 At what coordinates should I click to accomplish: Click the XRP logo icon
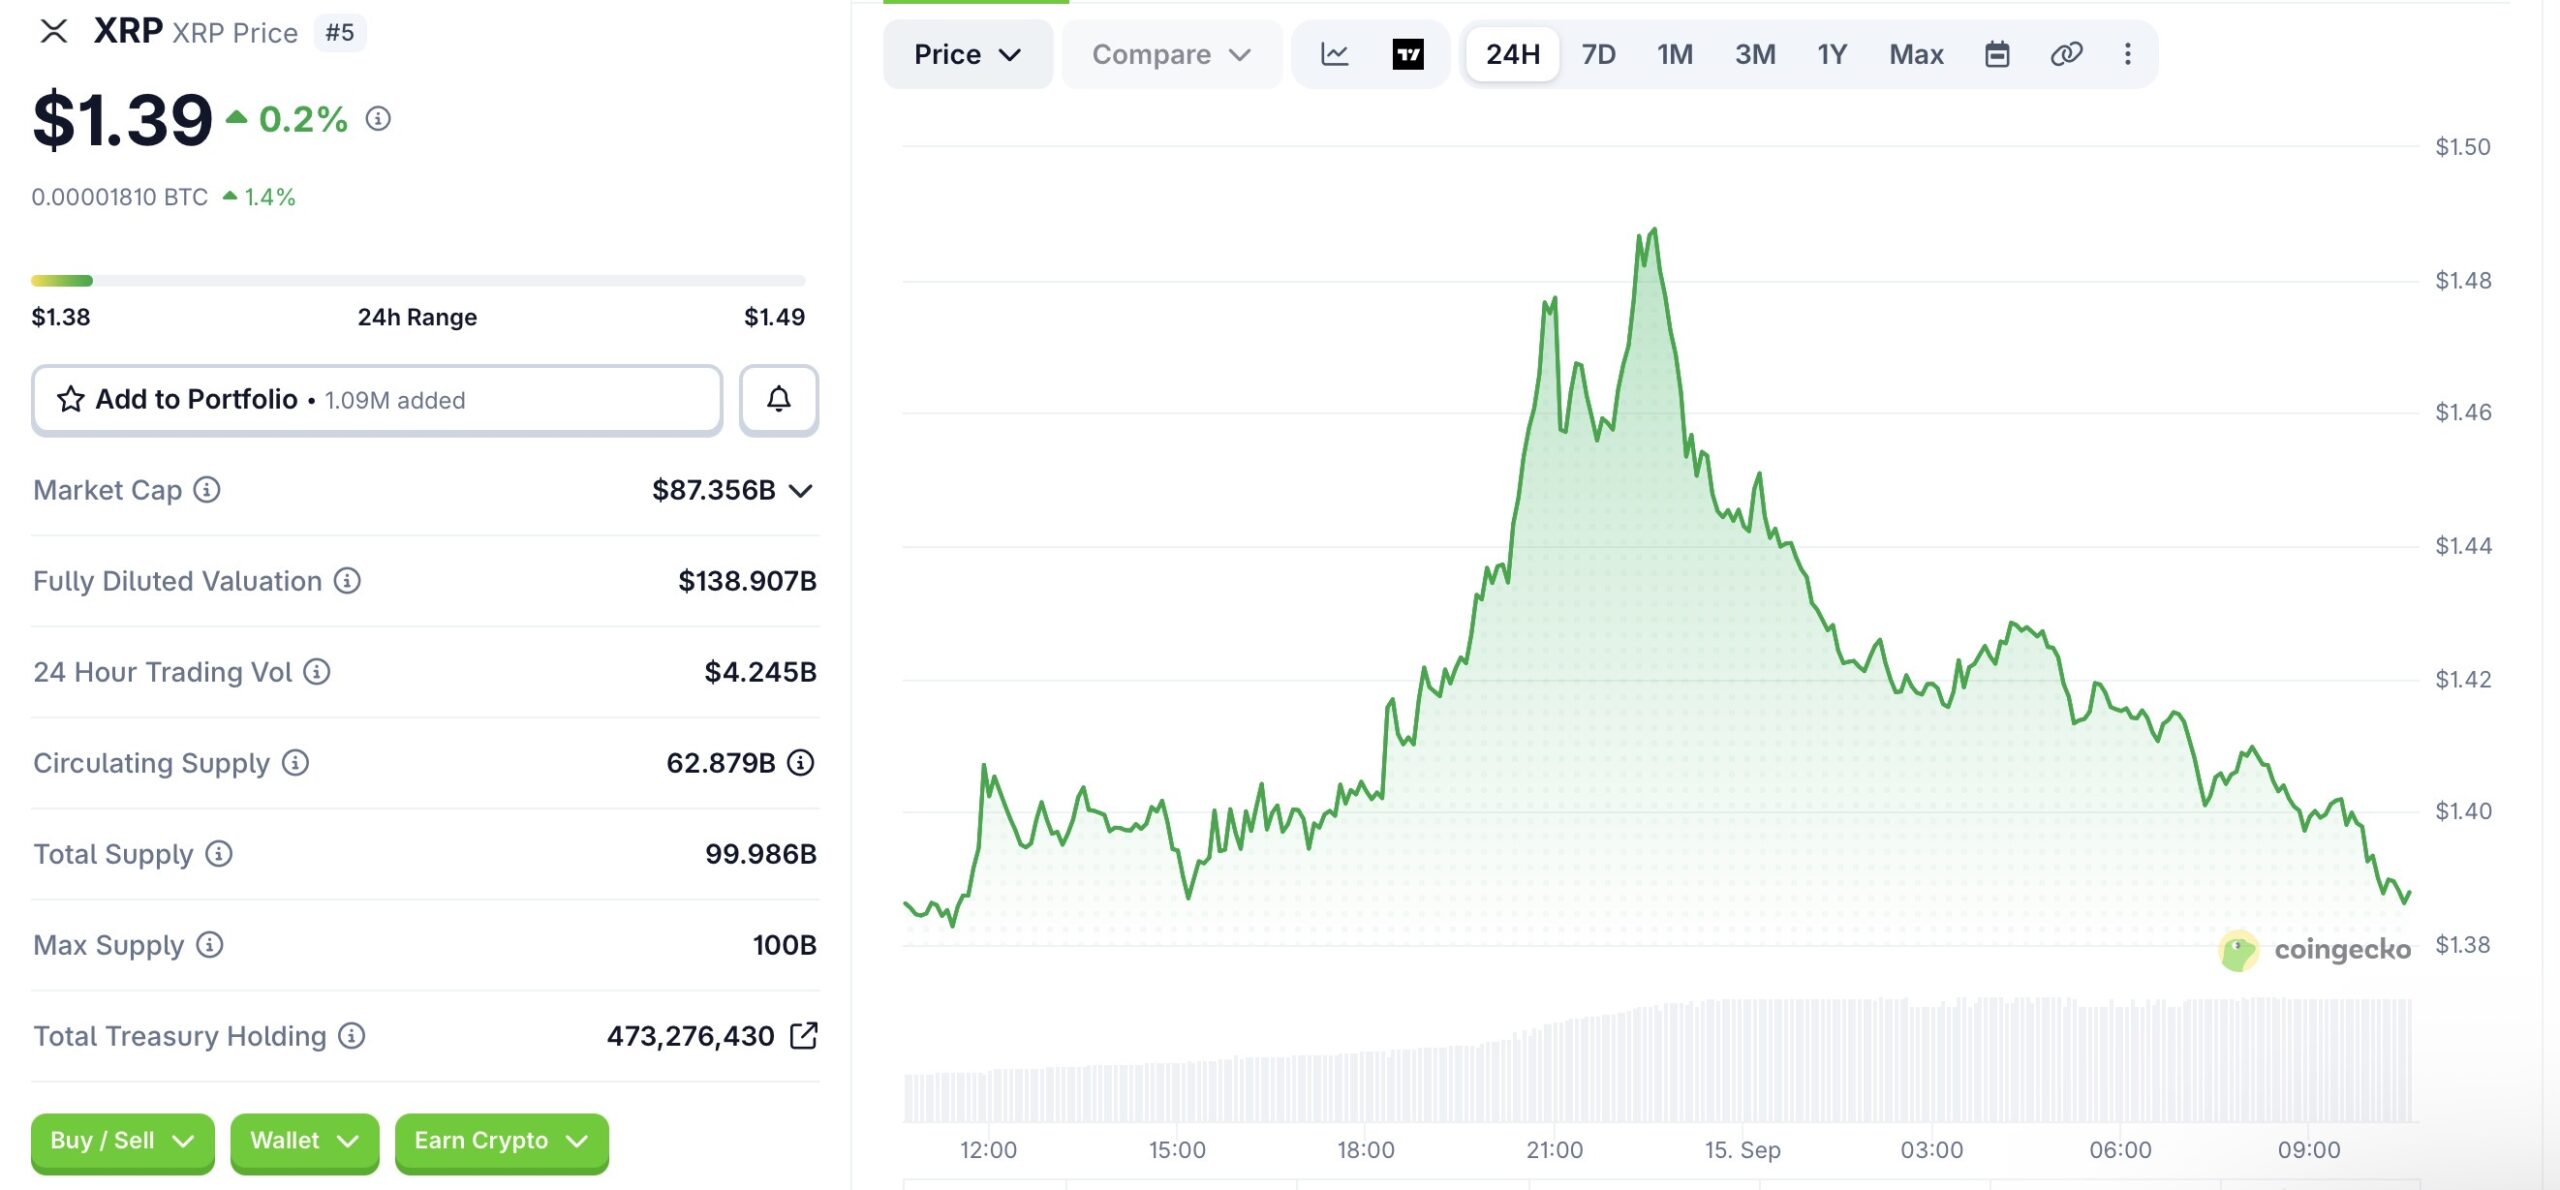coord(54,32)
